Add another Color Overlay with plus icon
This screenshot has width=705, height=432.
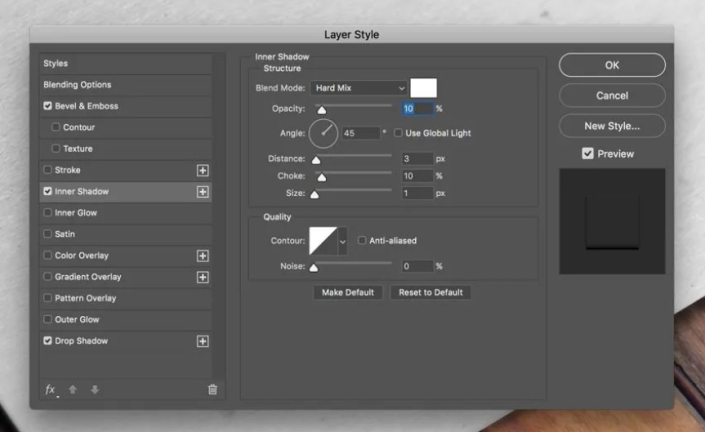(203, 256)
